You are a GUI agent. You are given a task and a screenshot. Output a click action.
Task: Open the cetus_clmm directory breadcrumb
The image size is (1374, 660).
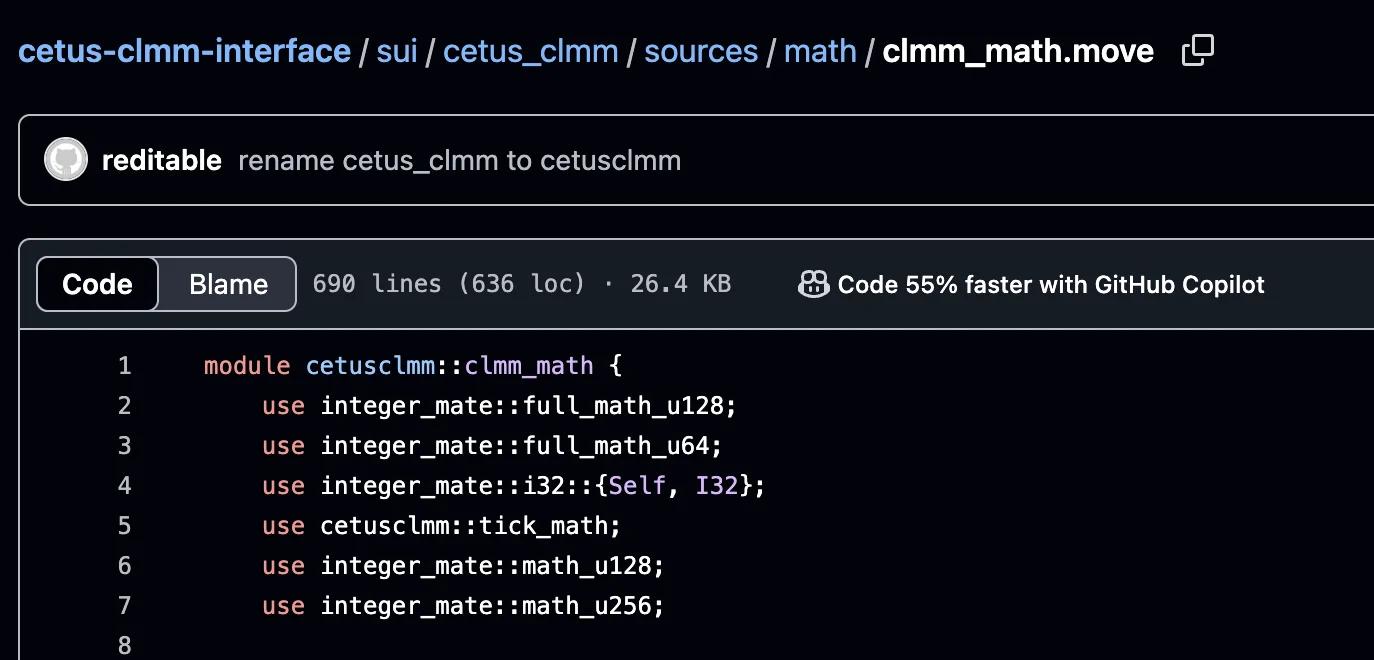530,51
